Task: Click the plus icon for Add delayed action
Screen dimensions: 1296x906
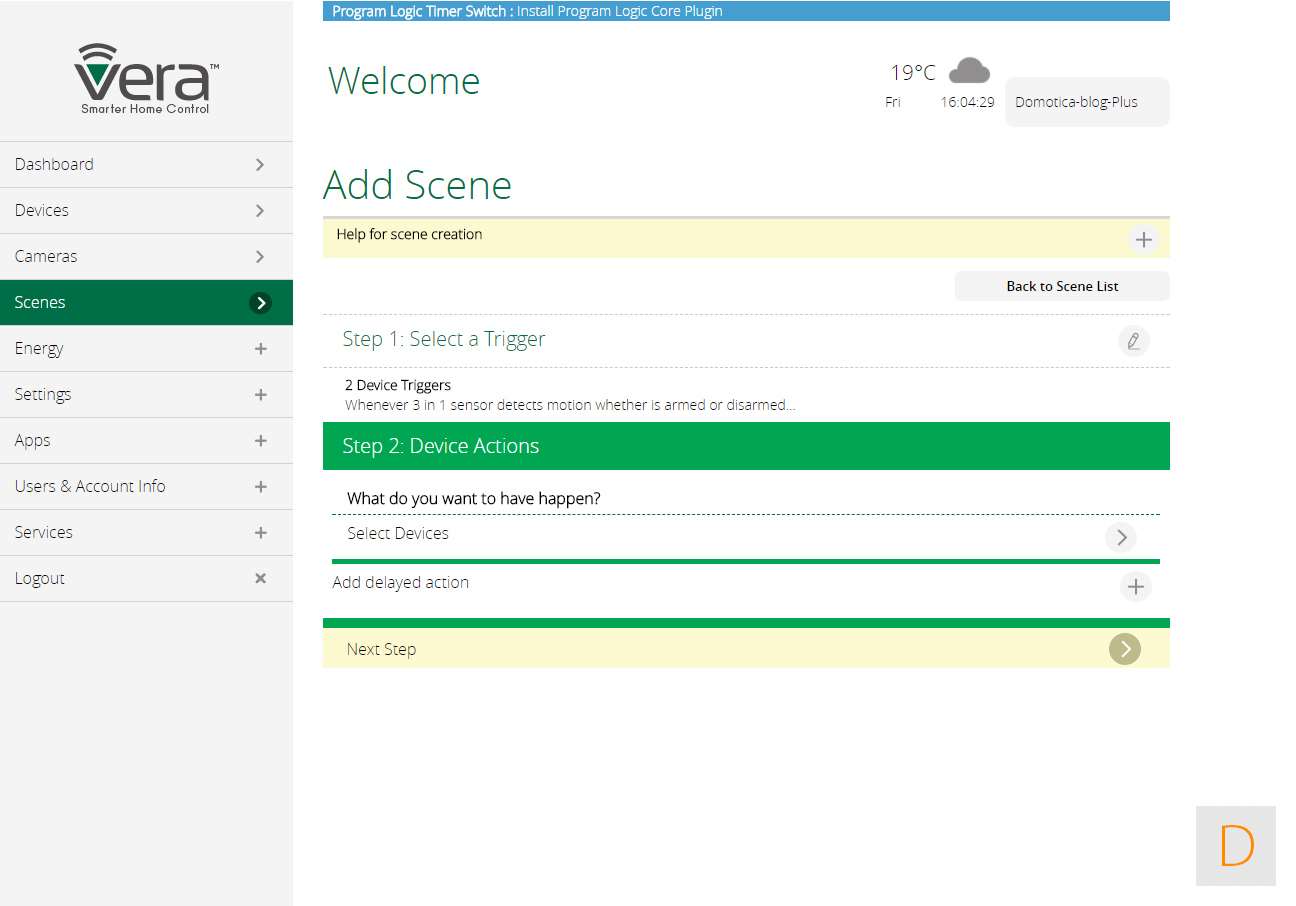Action: 1135,586
